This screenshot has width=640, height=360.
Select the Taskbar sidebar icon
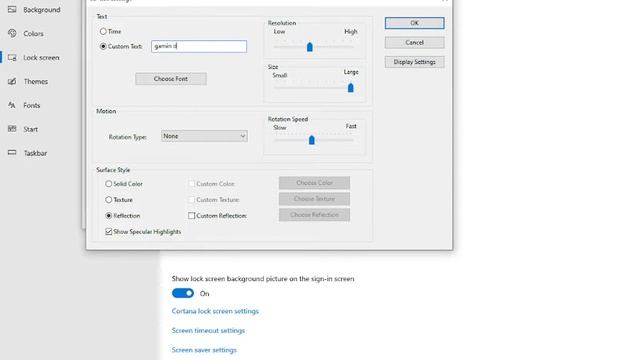point(12,153)
